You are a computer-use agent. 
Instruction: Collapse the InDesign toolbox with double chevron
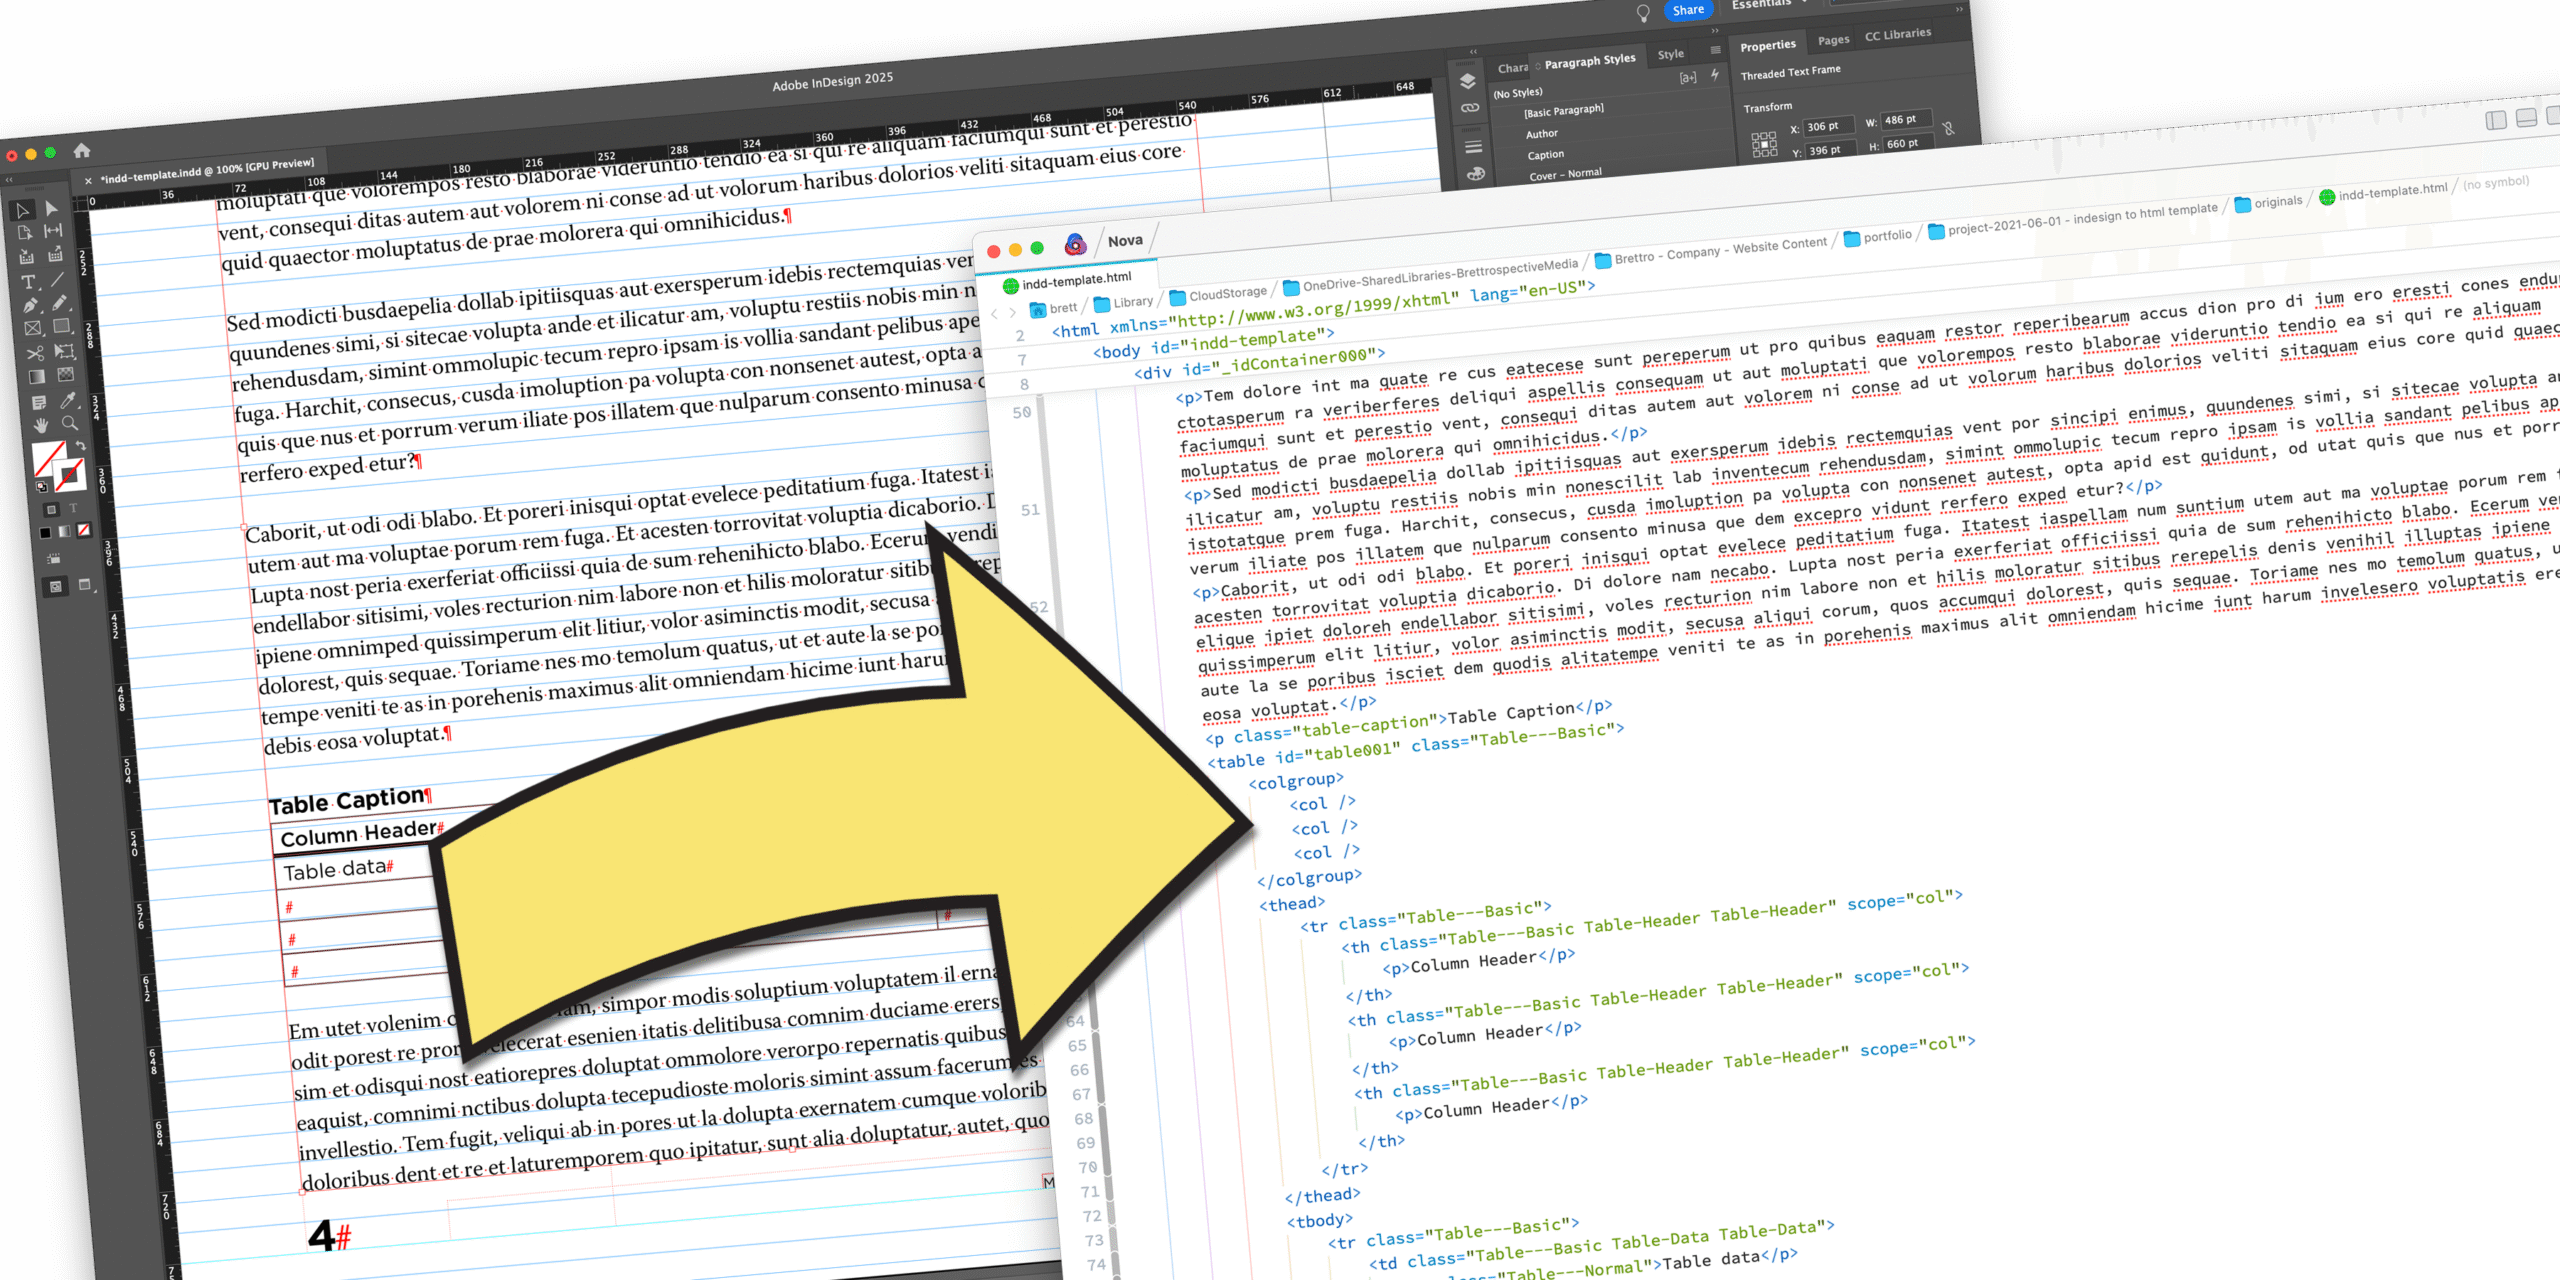click(9, 180)
